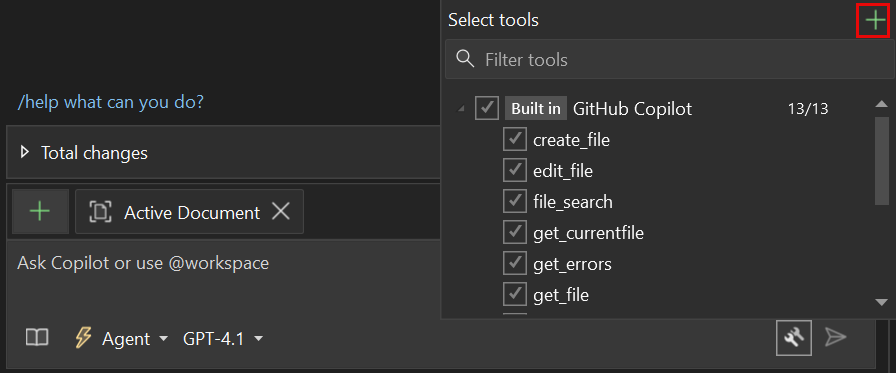Click the Active Document label
This screenshot has width=896, height=373.
point(192,212)
